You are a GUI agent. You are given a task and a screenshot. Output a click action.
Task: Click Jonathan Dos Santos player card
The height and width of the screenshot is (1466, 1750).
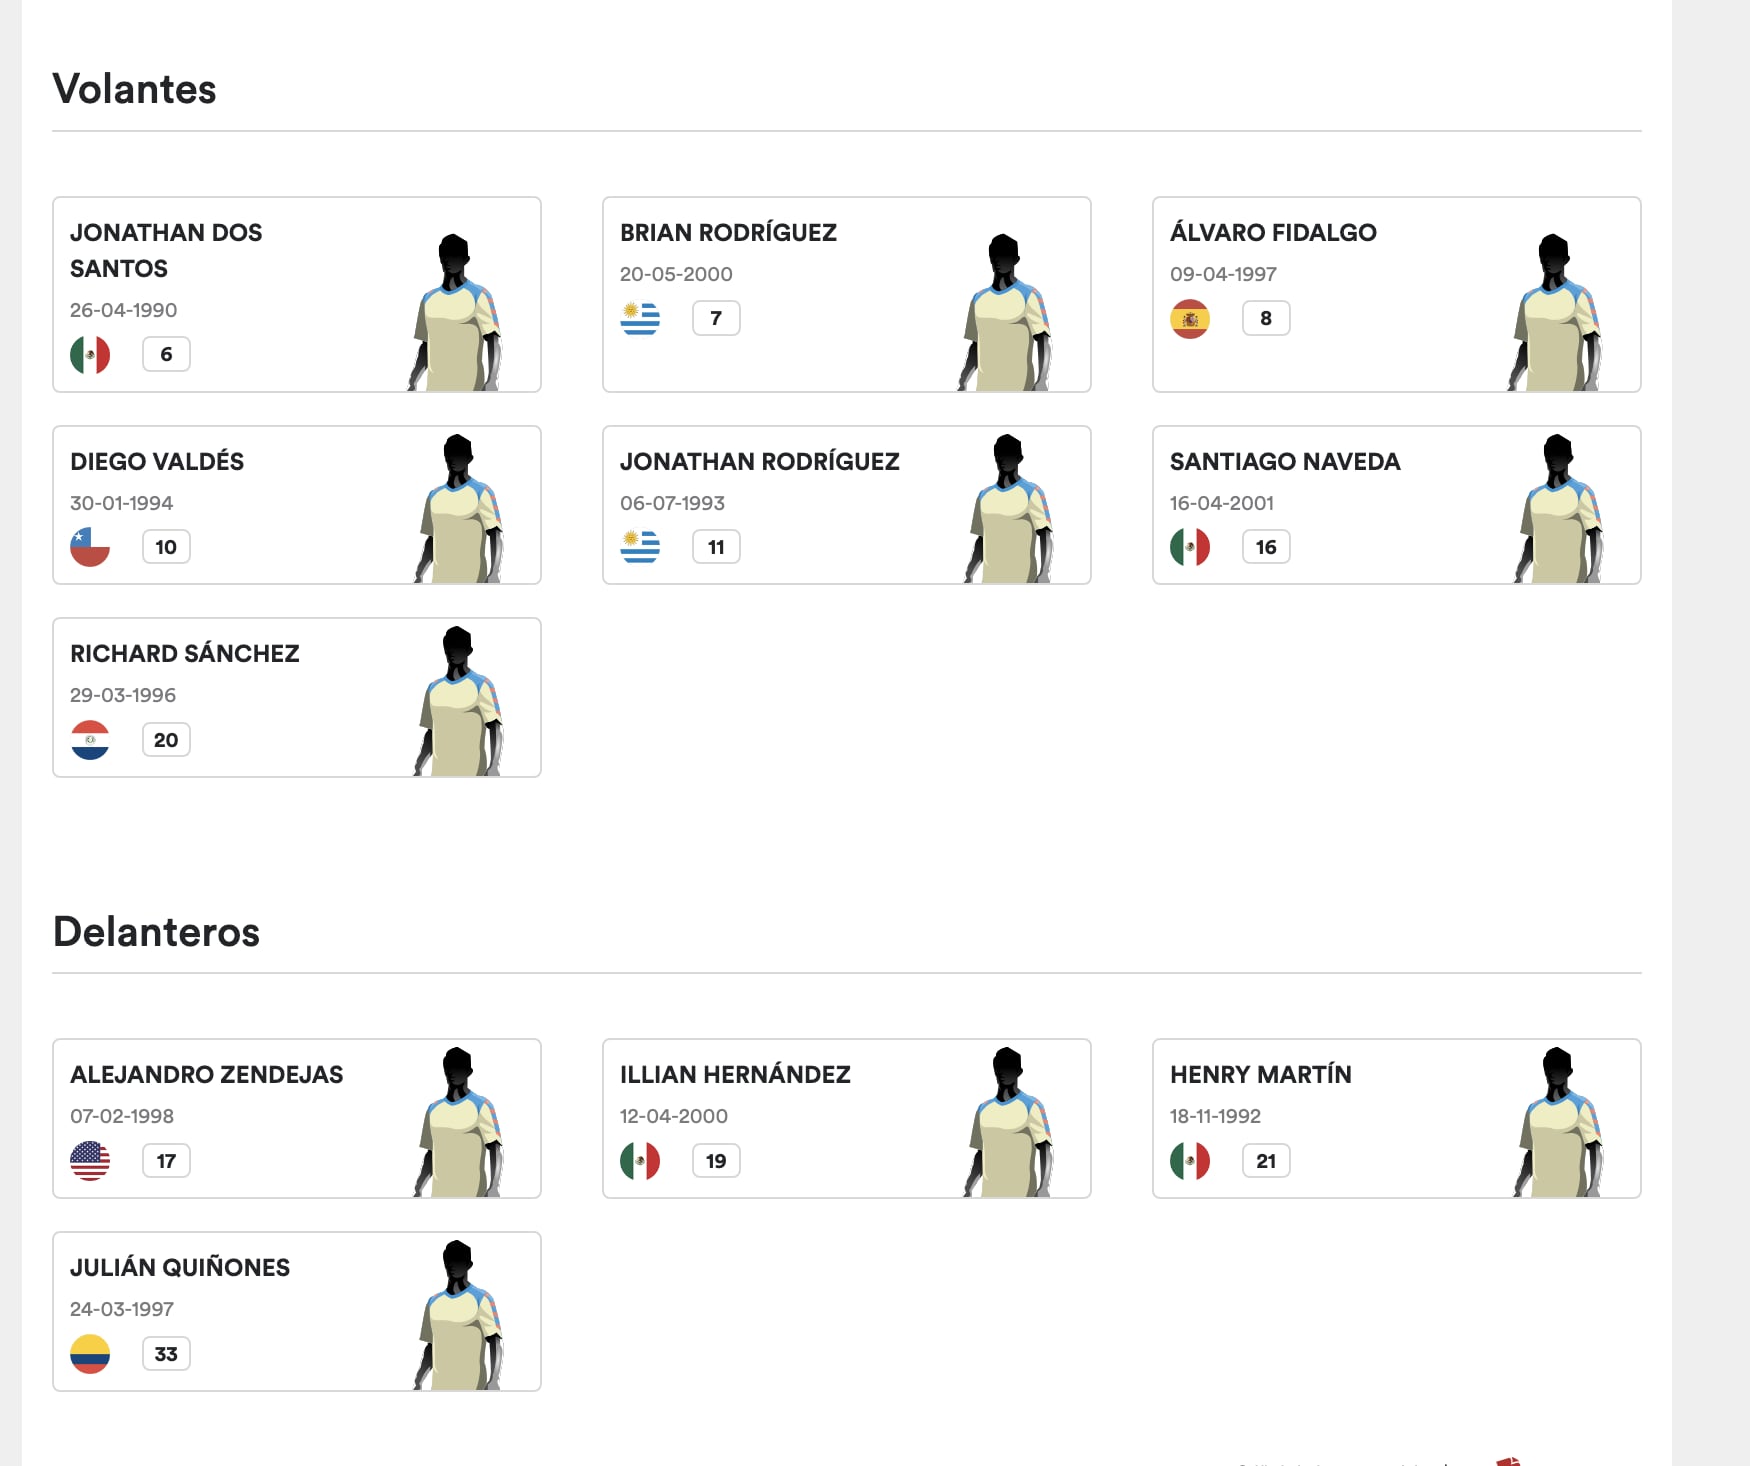click(x=297, y=294)
